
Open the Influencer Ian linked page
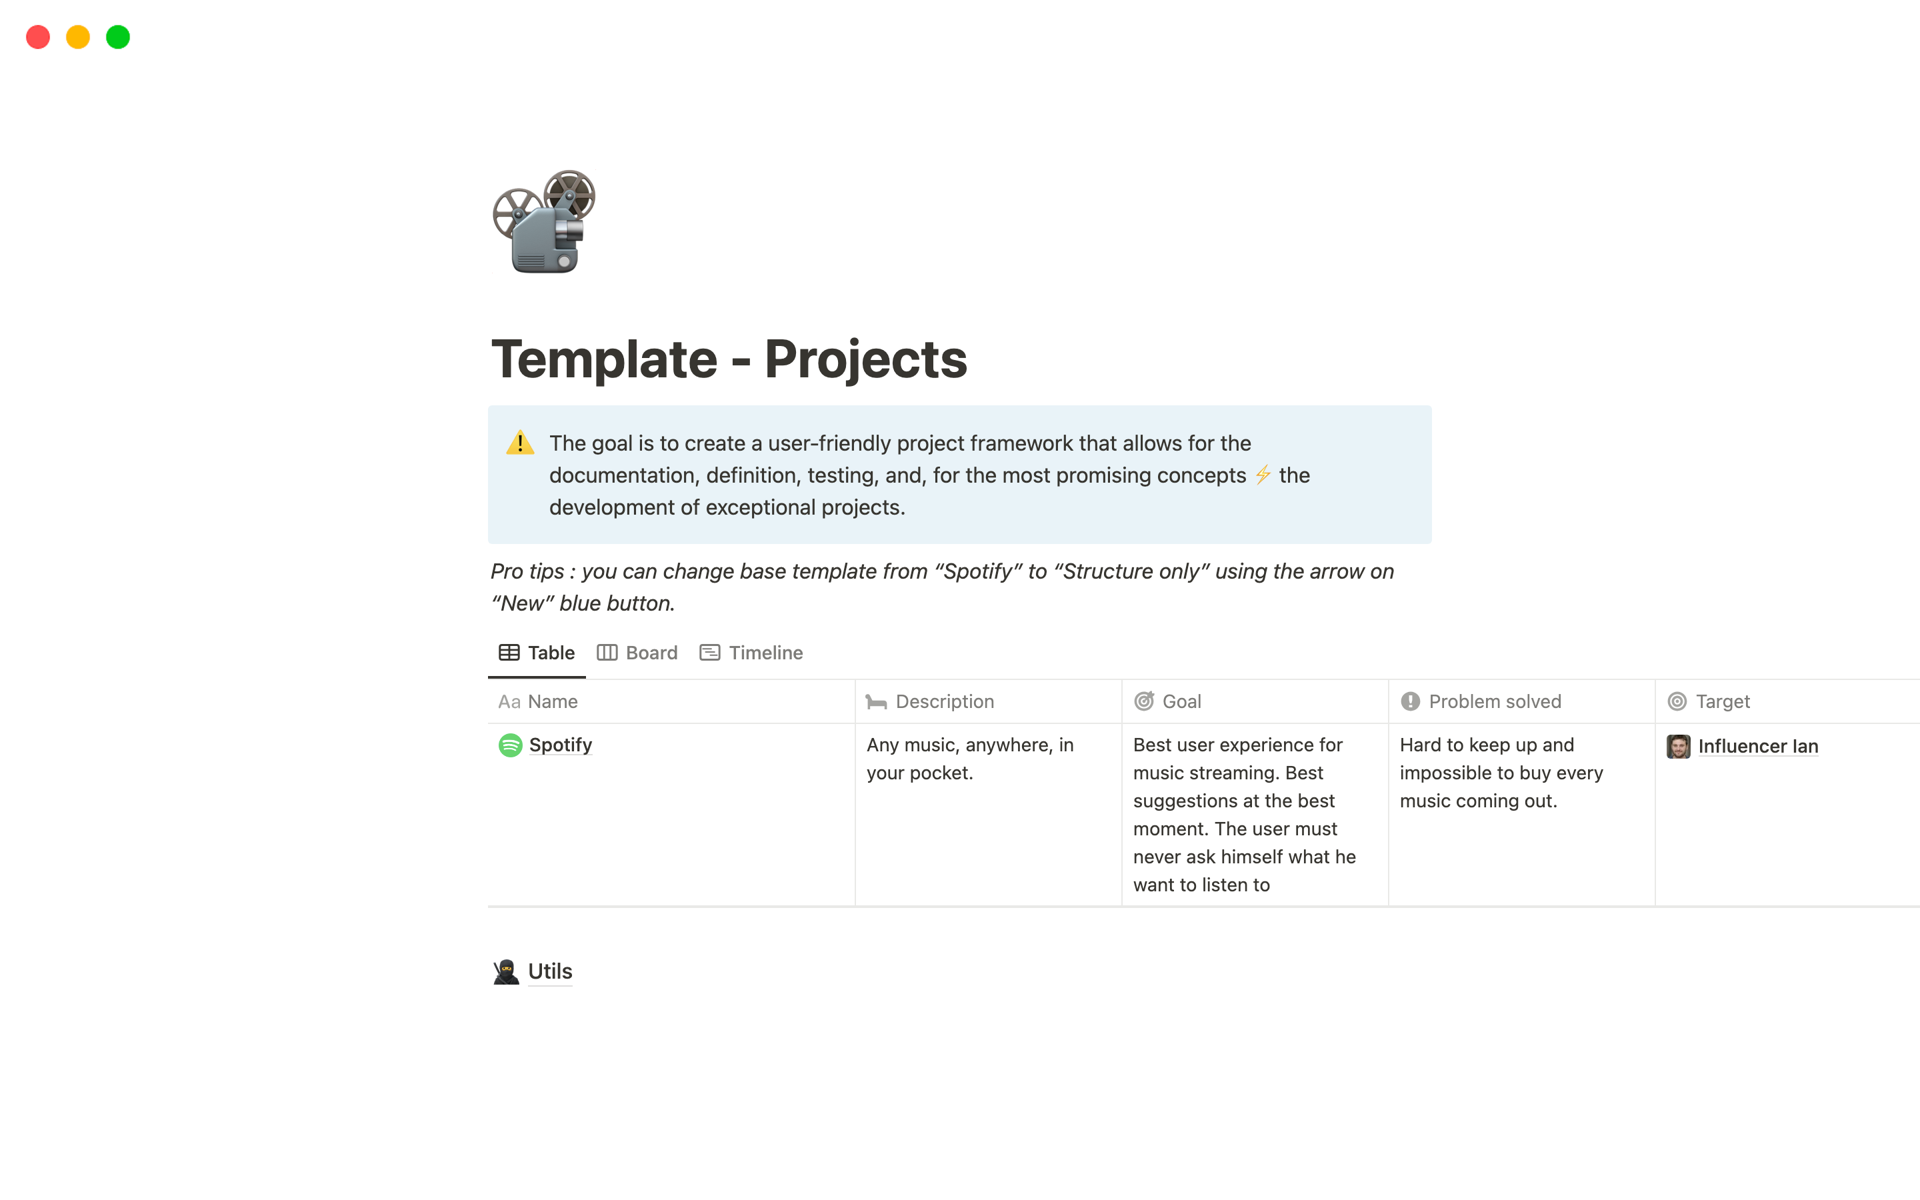[x=1758, y=746]
